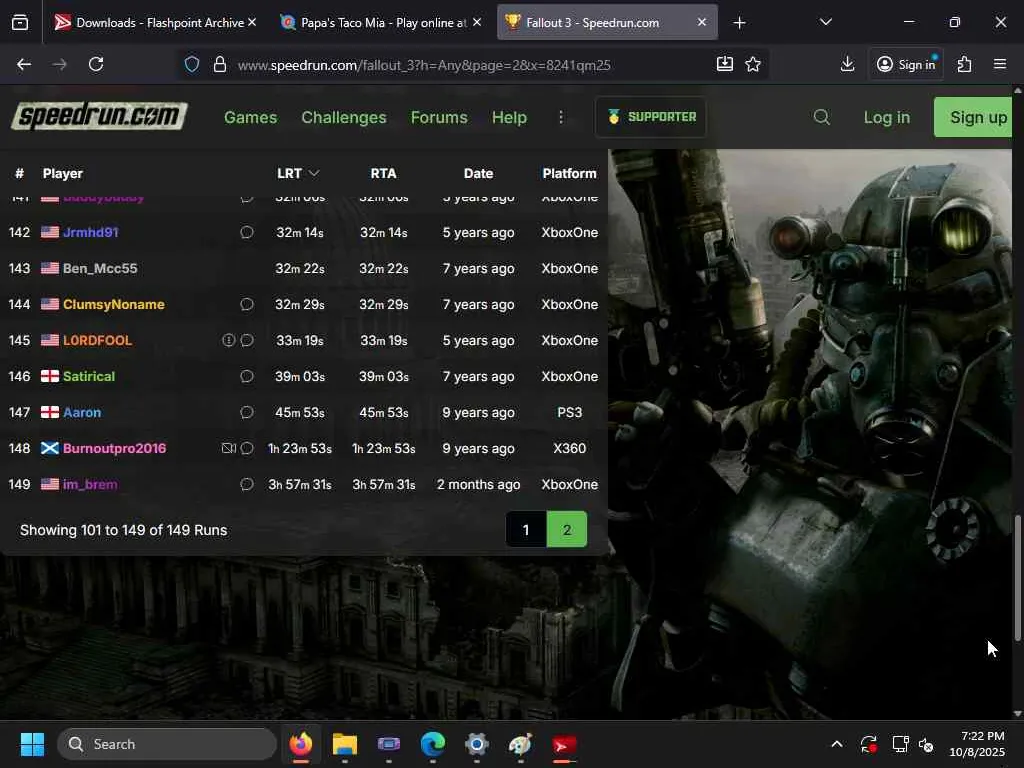Close the Flashpoint Archive Downloads tab
Image resolution: width=1024 pixels, height=768 pixels.
tap(252, 22)
